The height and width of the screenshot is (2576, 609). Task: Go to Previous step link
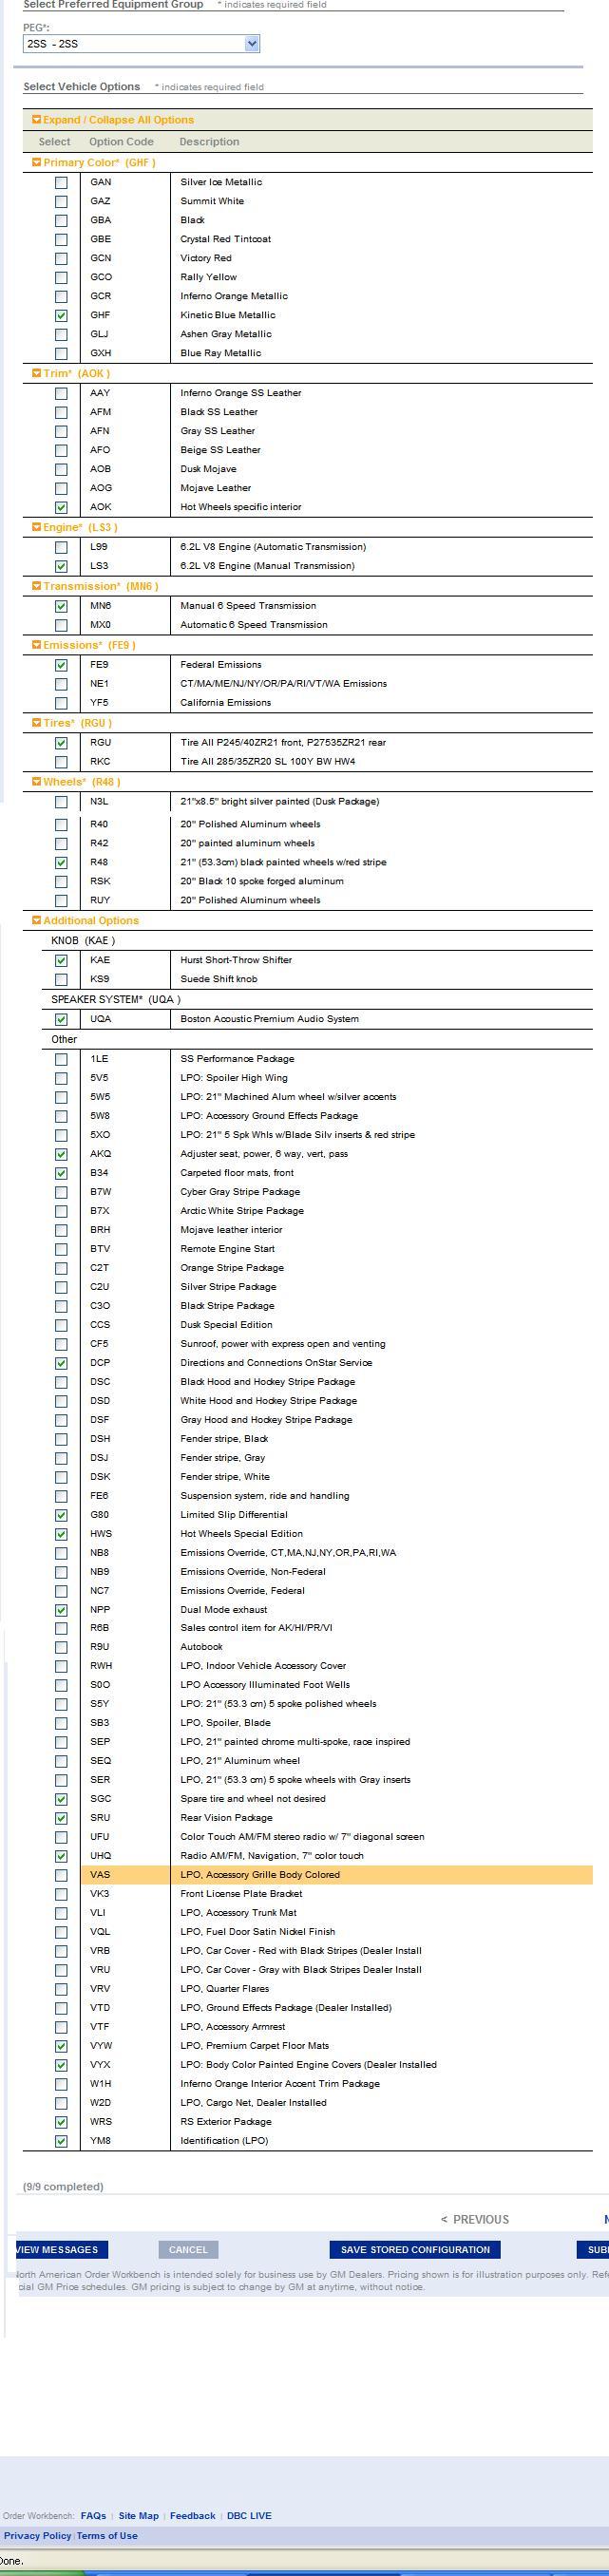pos(475,2219)
